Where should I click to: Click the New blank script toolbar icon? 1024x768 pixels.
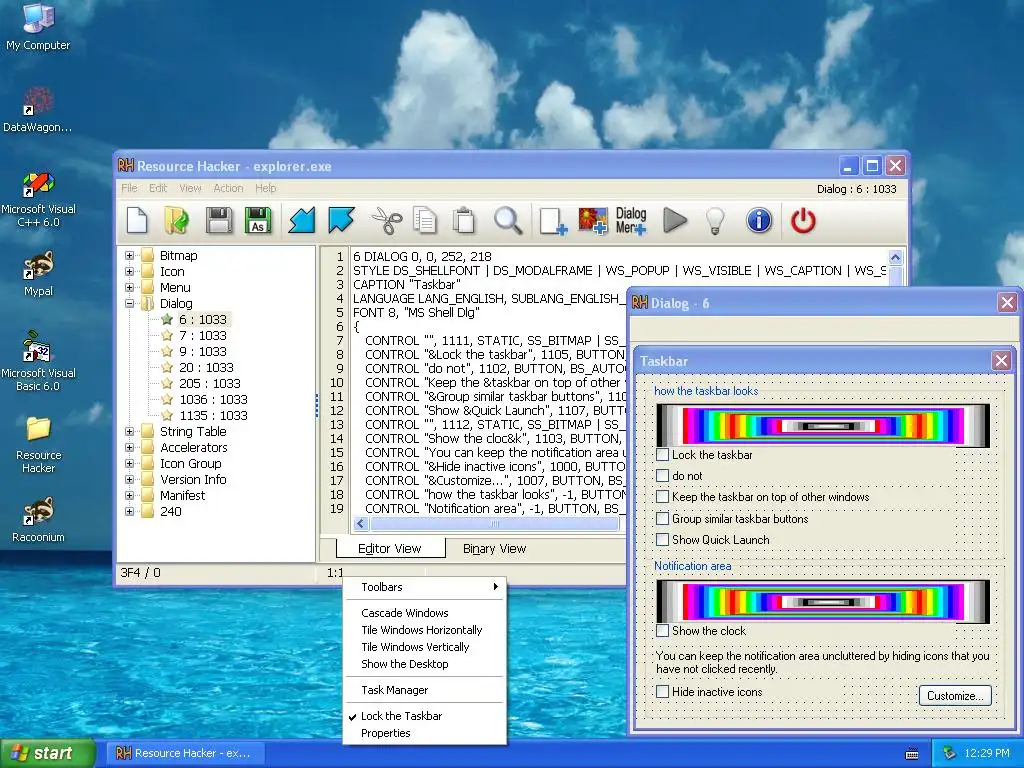137,220
